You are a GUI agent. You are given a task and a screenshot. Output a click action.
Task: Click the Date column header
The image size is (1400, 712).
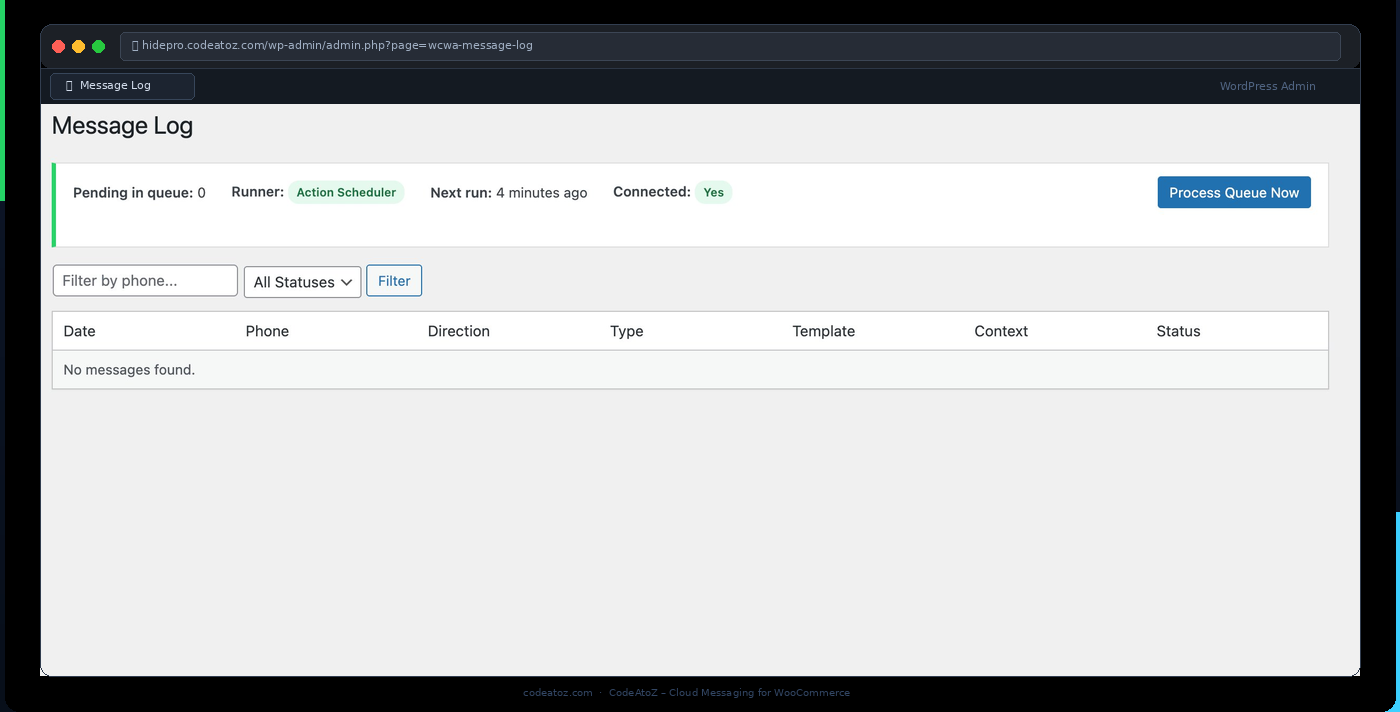(x=80, y=331)
